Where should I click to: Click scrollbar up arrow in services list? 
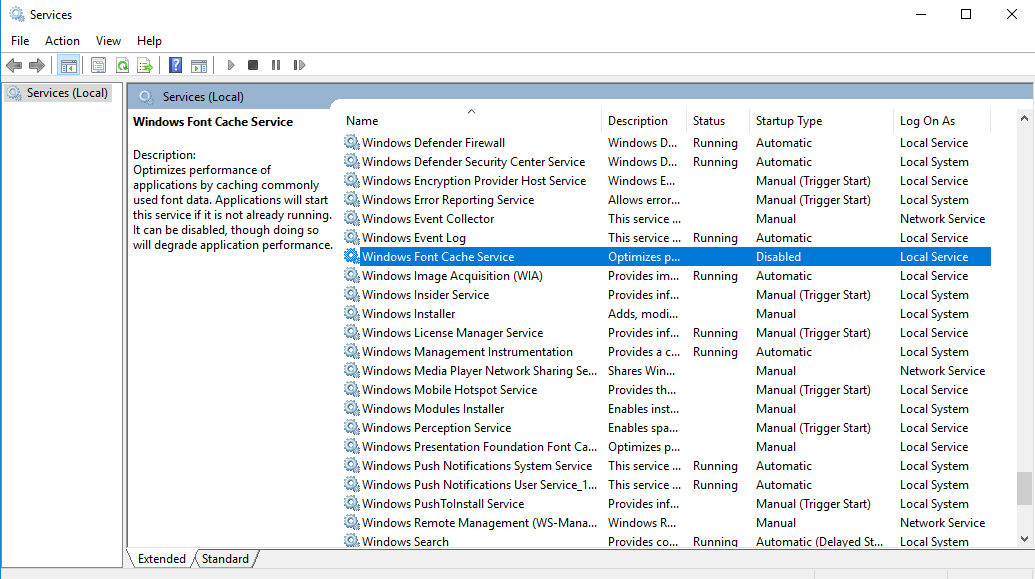click(1024, 119)
